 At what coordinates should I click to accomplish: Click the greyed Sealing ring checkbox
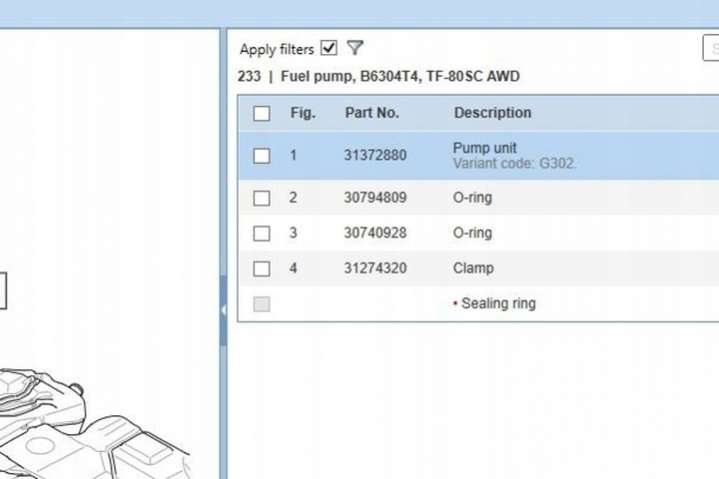(262, 304)
